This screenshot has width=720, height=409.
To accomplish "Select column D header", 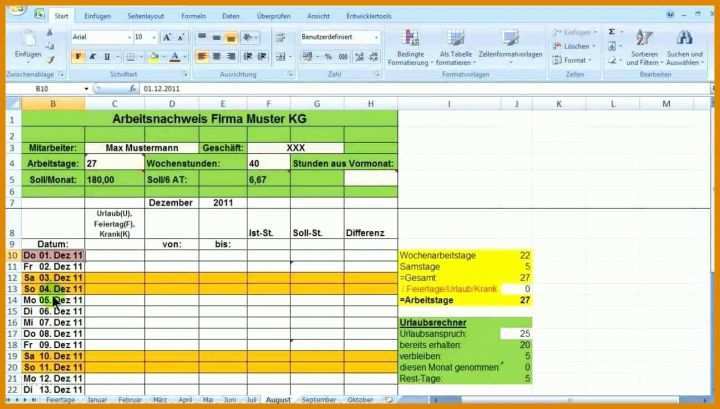I will [x=172, y=104].
